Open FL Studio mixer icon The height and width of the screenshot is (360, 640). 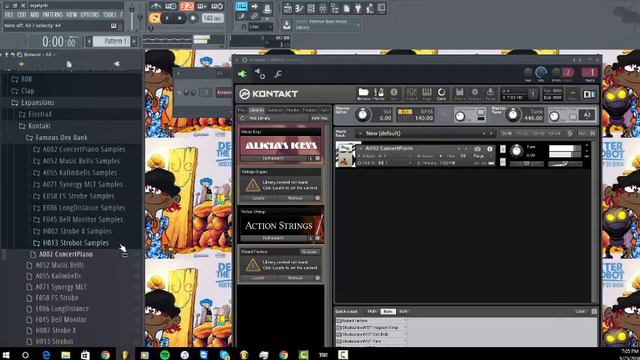click(x=323, y=8)
